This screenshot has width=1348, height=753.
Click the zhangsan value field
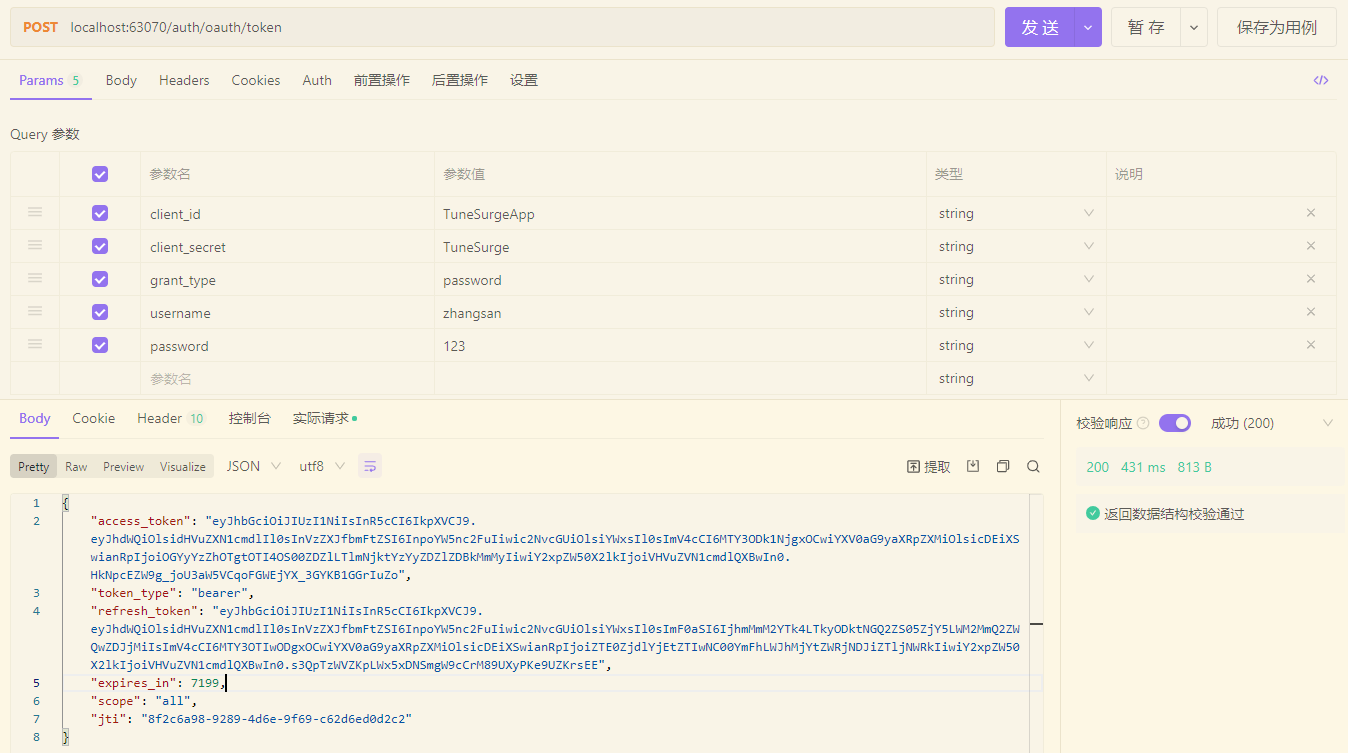pos(680,312)
